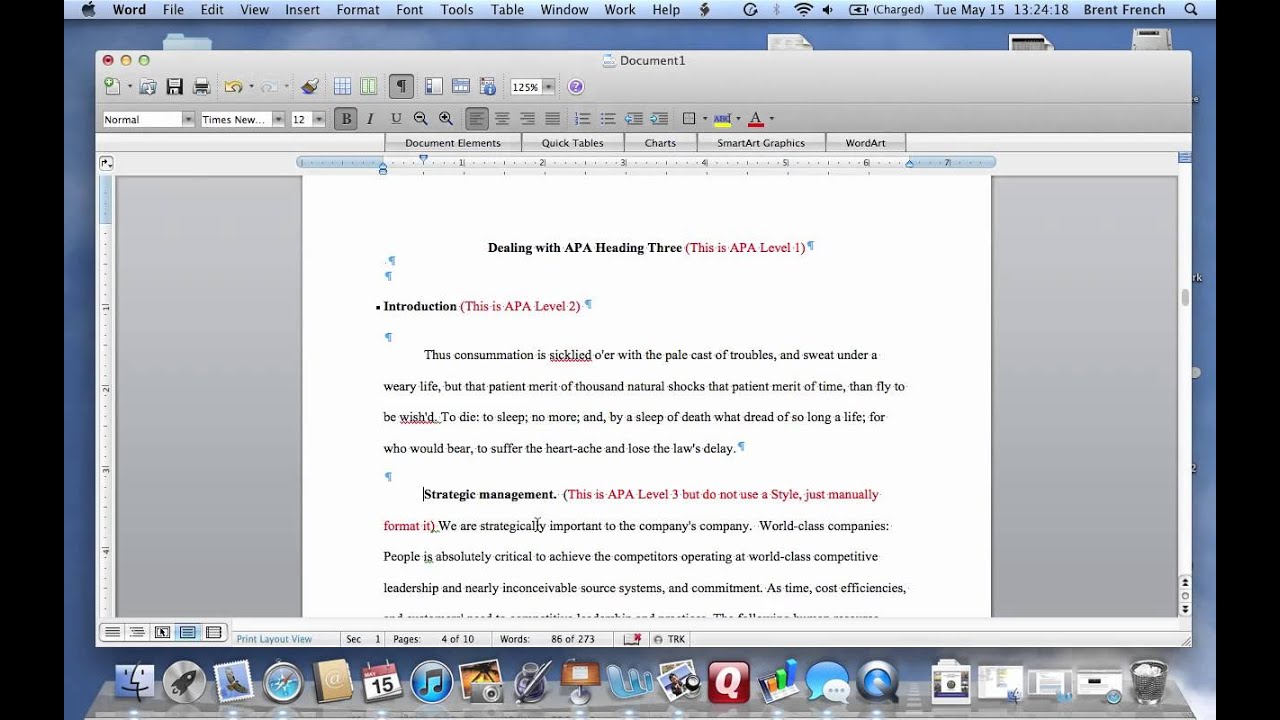Click the Open document toolbar icon
The width and height of the screenshot is (1280, 720).
pyautogui.click(x=148, y=87)
